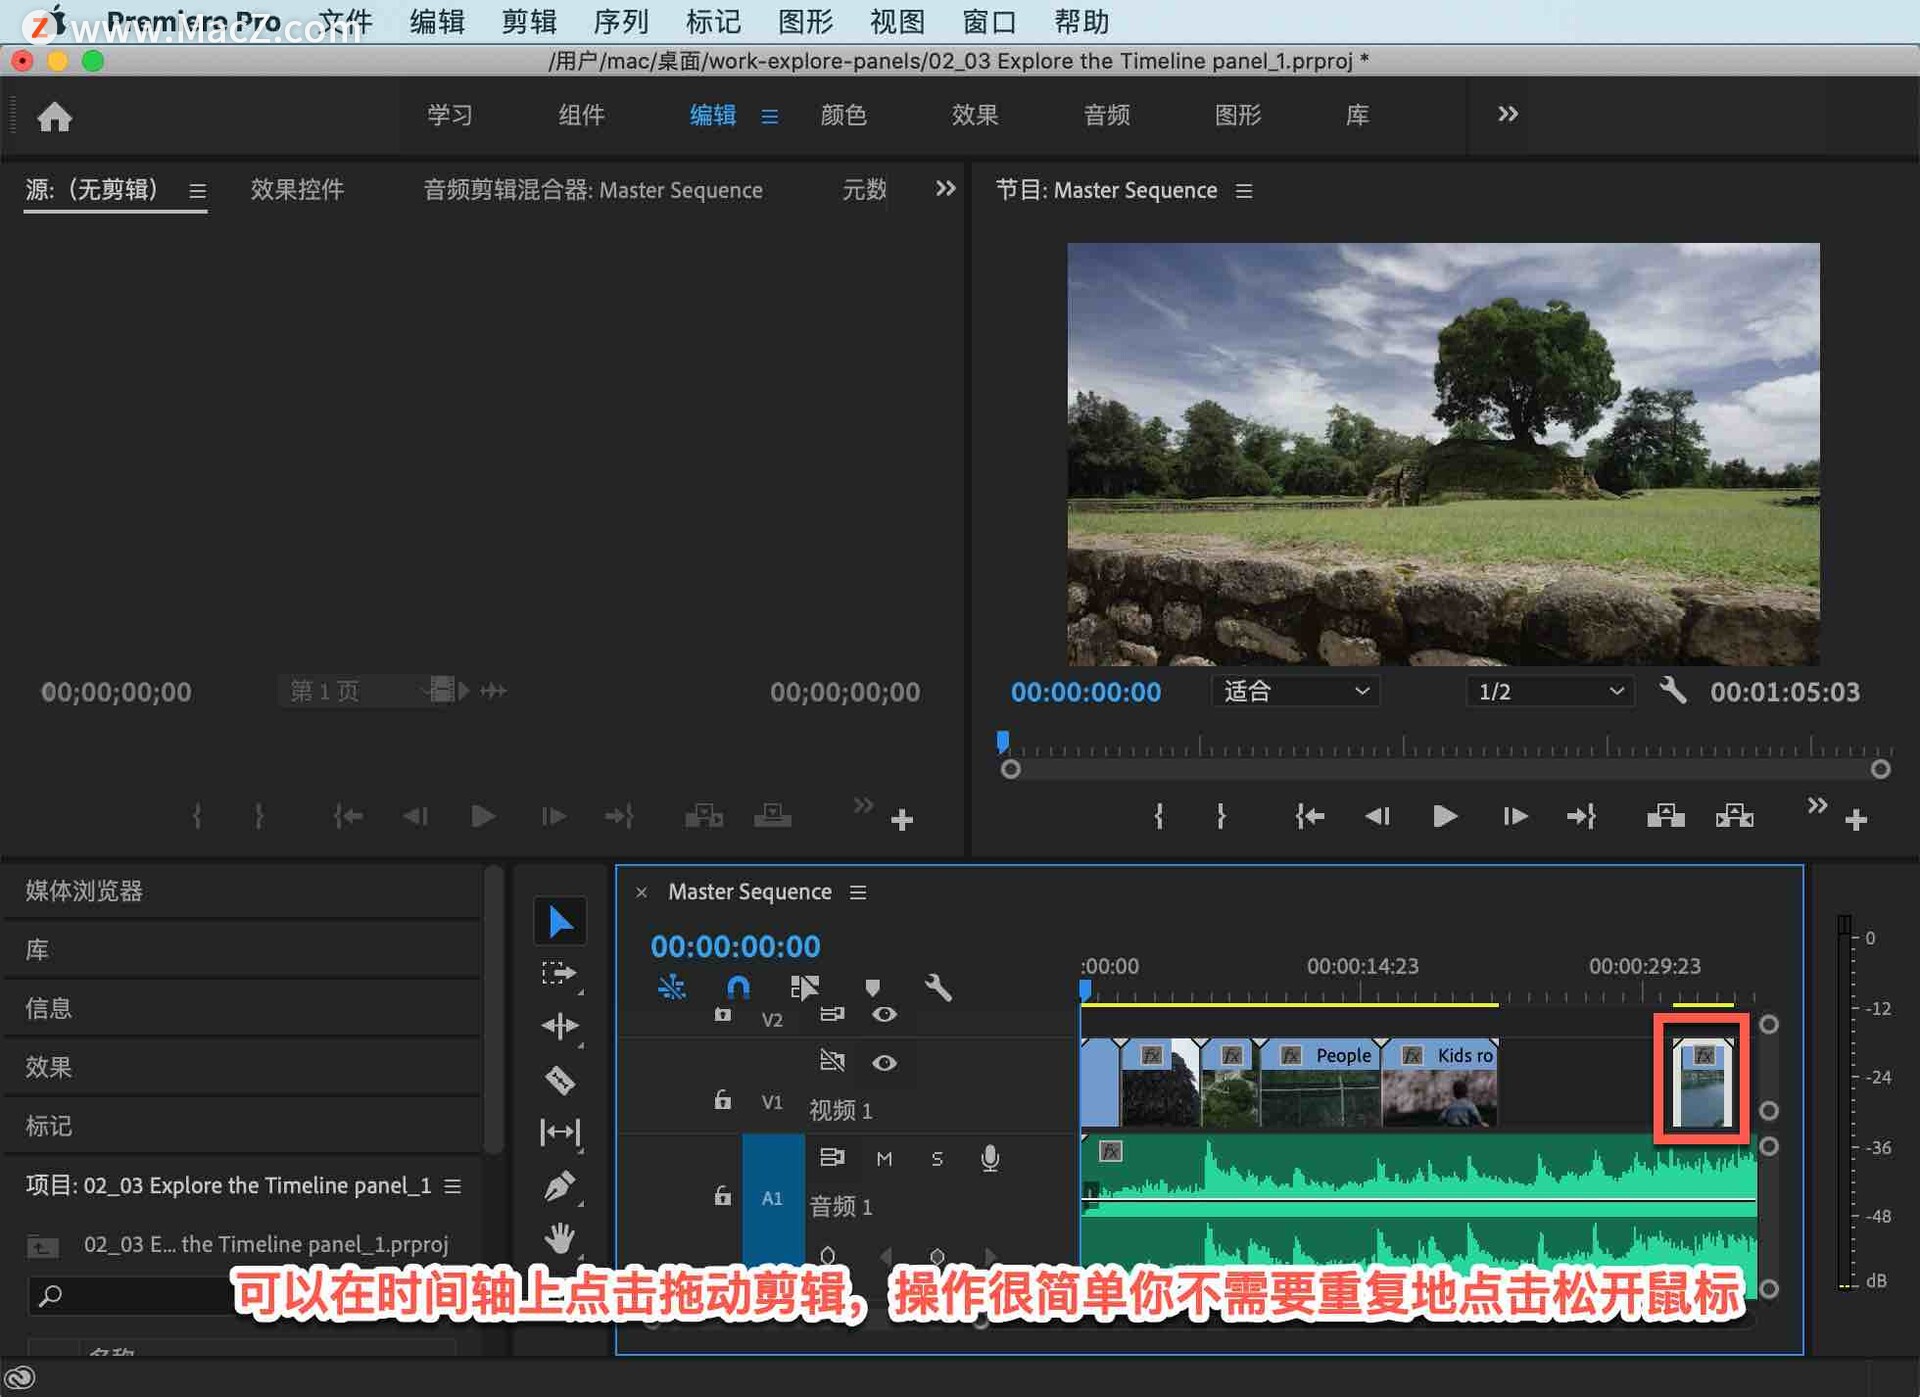Screen dimensions: 1920x1397
Task: Open Source panel menu icon
Action: point(197,190)
